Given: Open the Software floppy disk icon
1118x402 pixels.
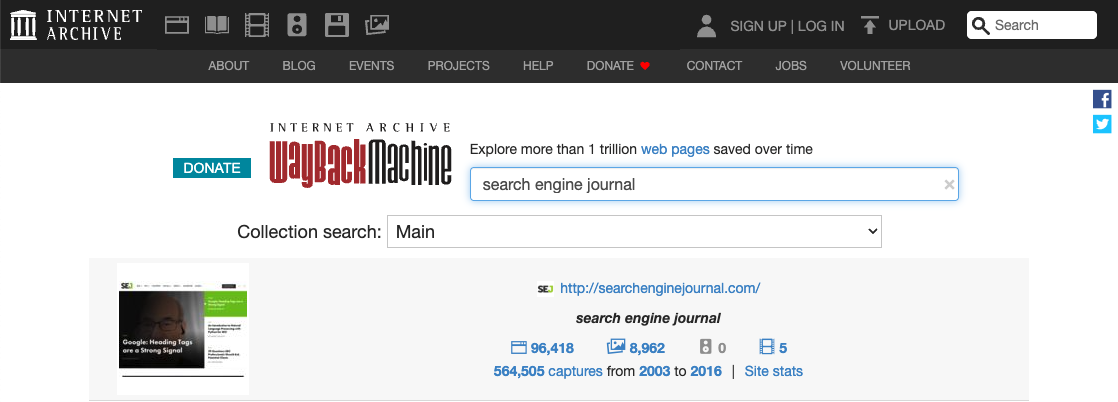Looking at the screenshot, I should [x=337, y=26].
